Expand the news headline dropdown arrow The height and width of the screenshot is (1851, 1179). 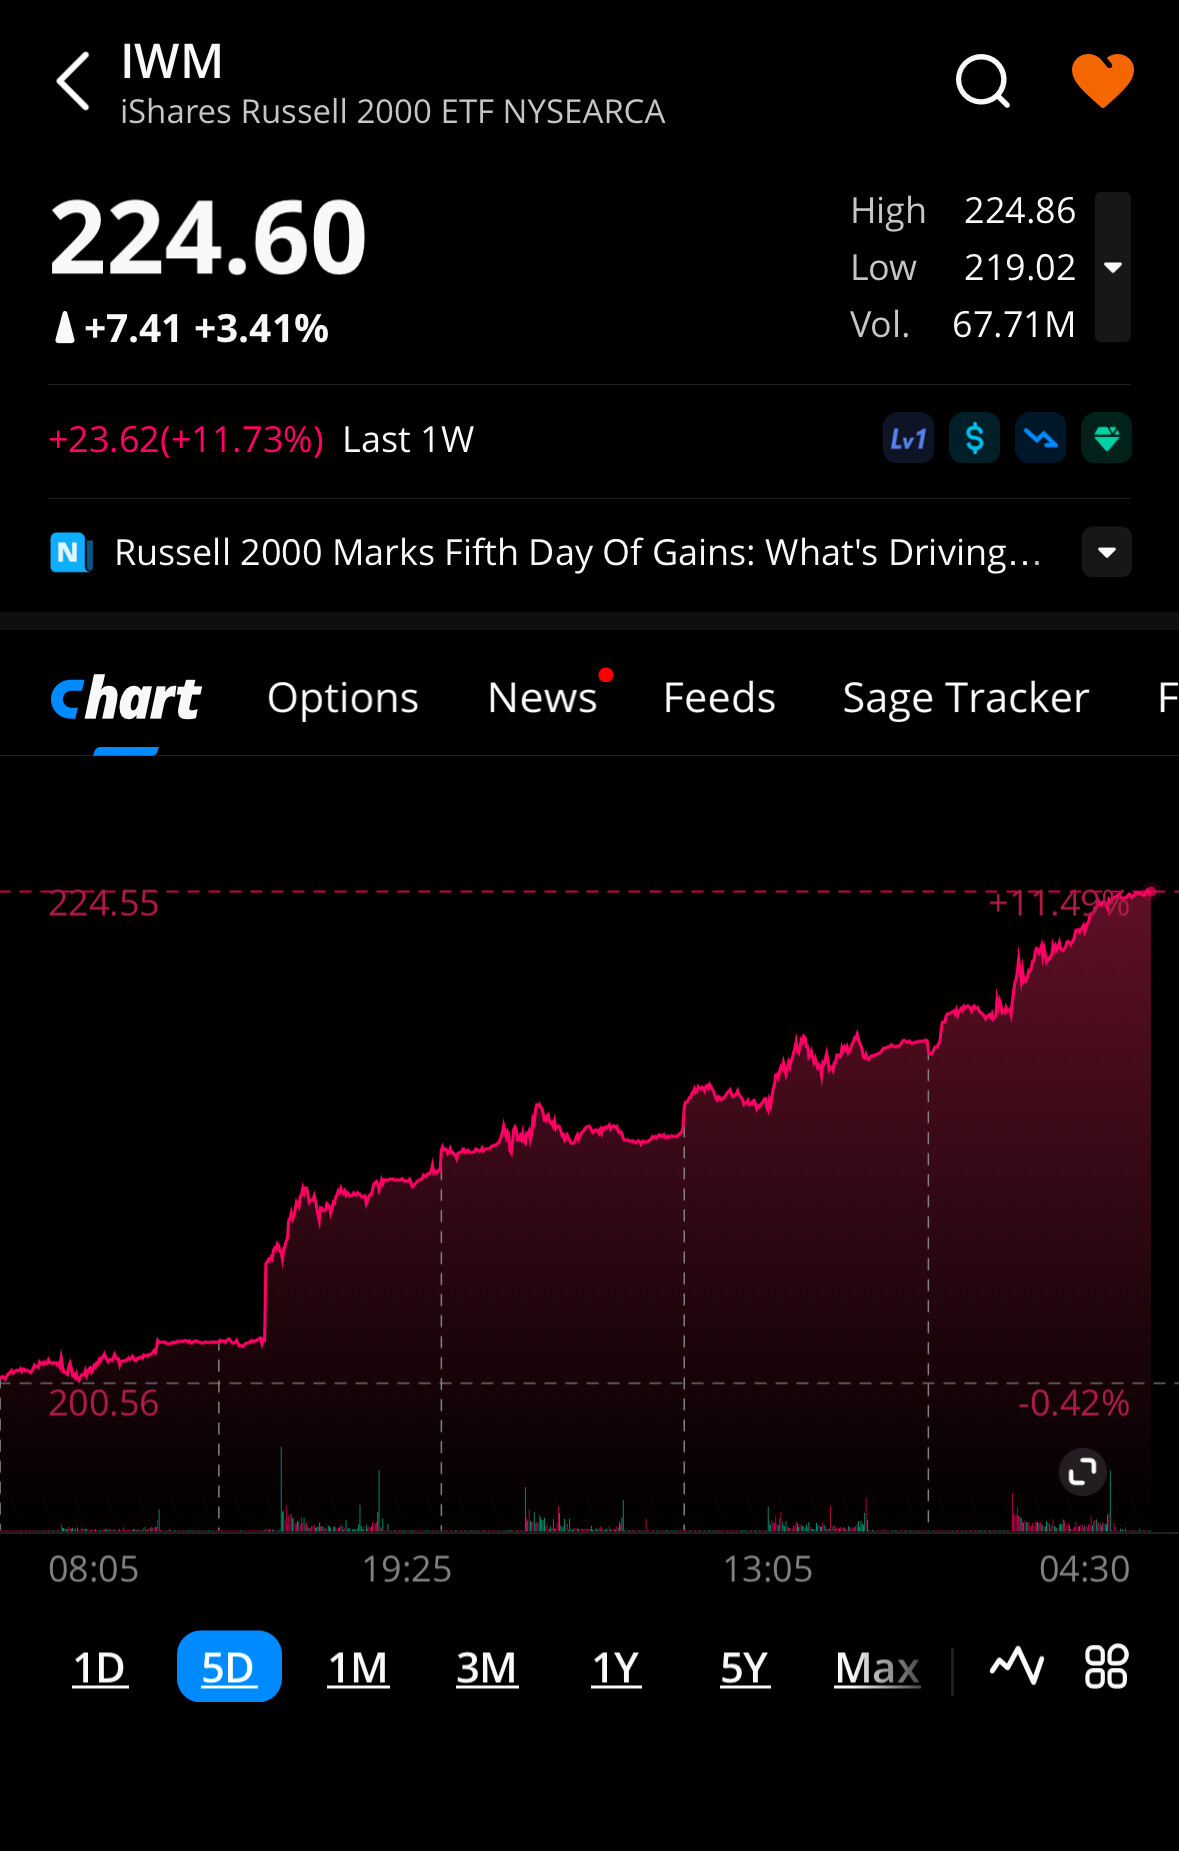(1106, 552)
